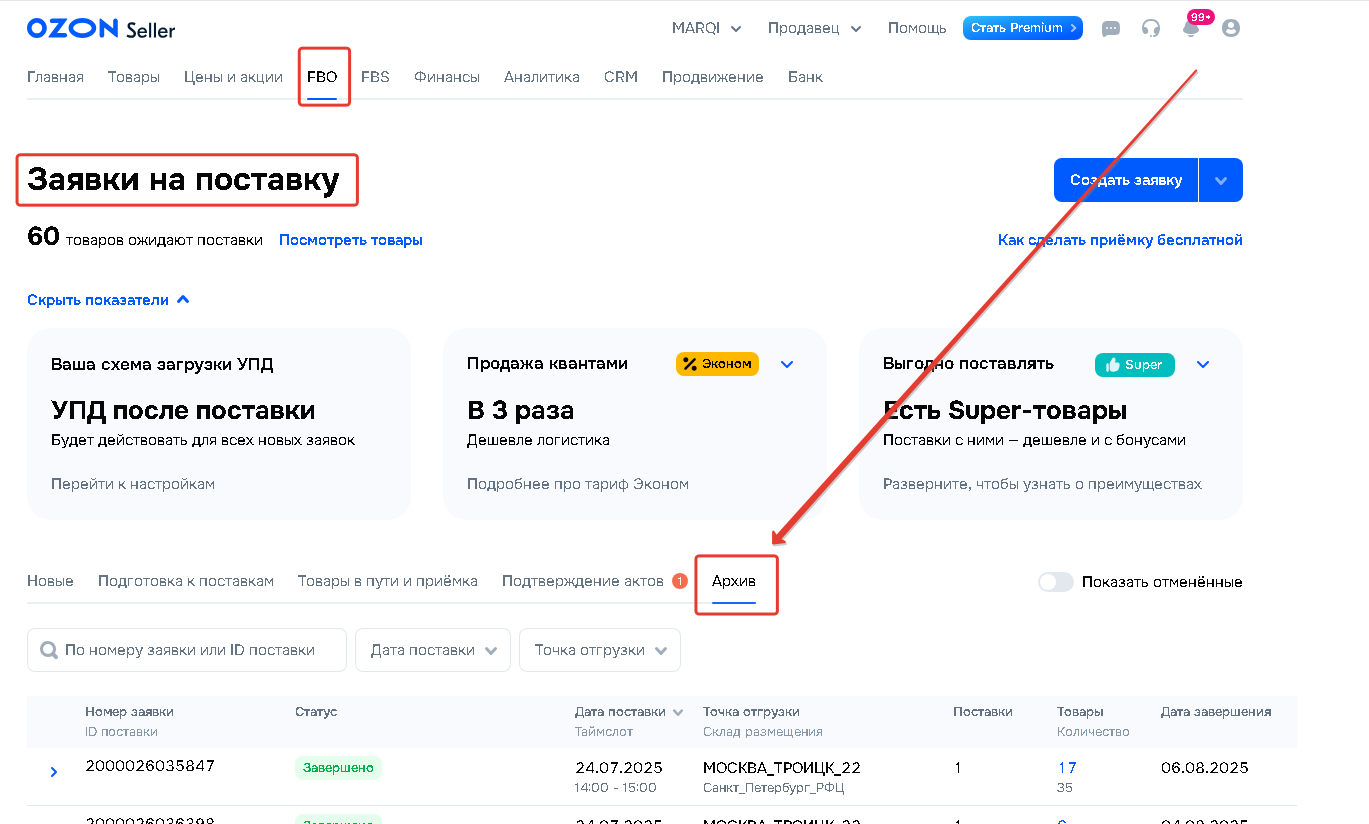Switch to Подтверждение актов tab
The image size is (1369, 824).
pos(583,581)
